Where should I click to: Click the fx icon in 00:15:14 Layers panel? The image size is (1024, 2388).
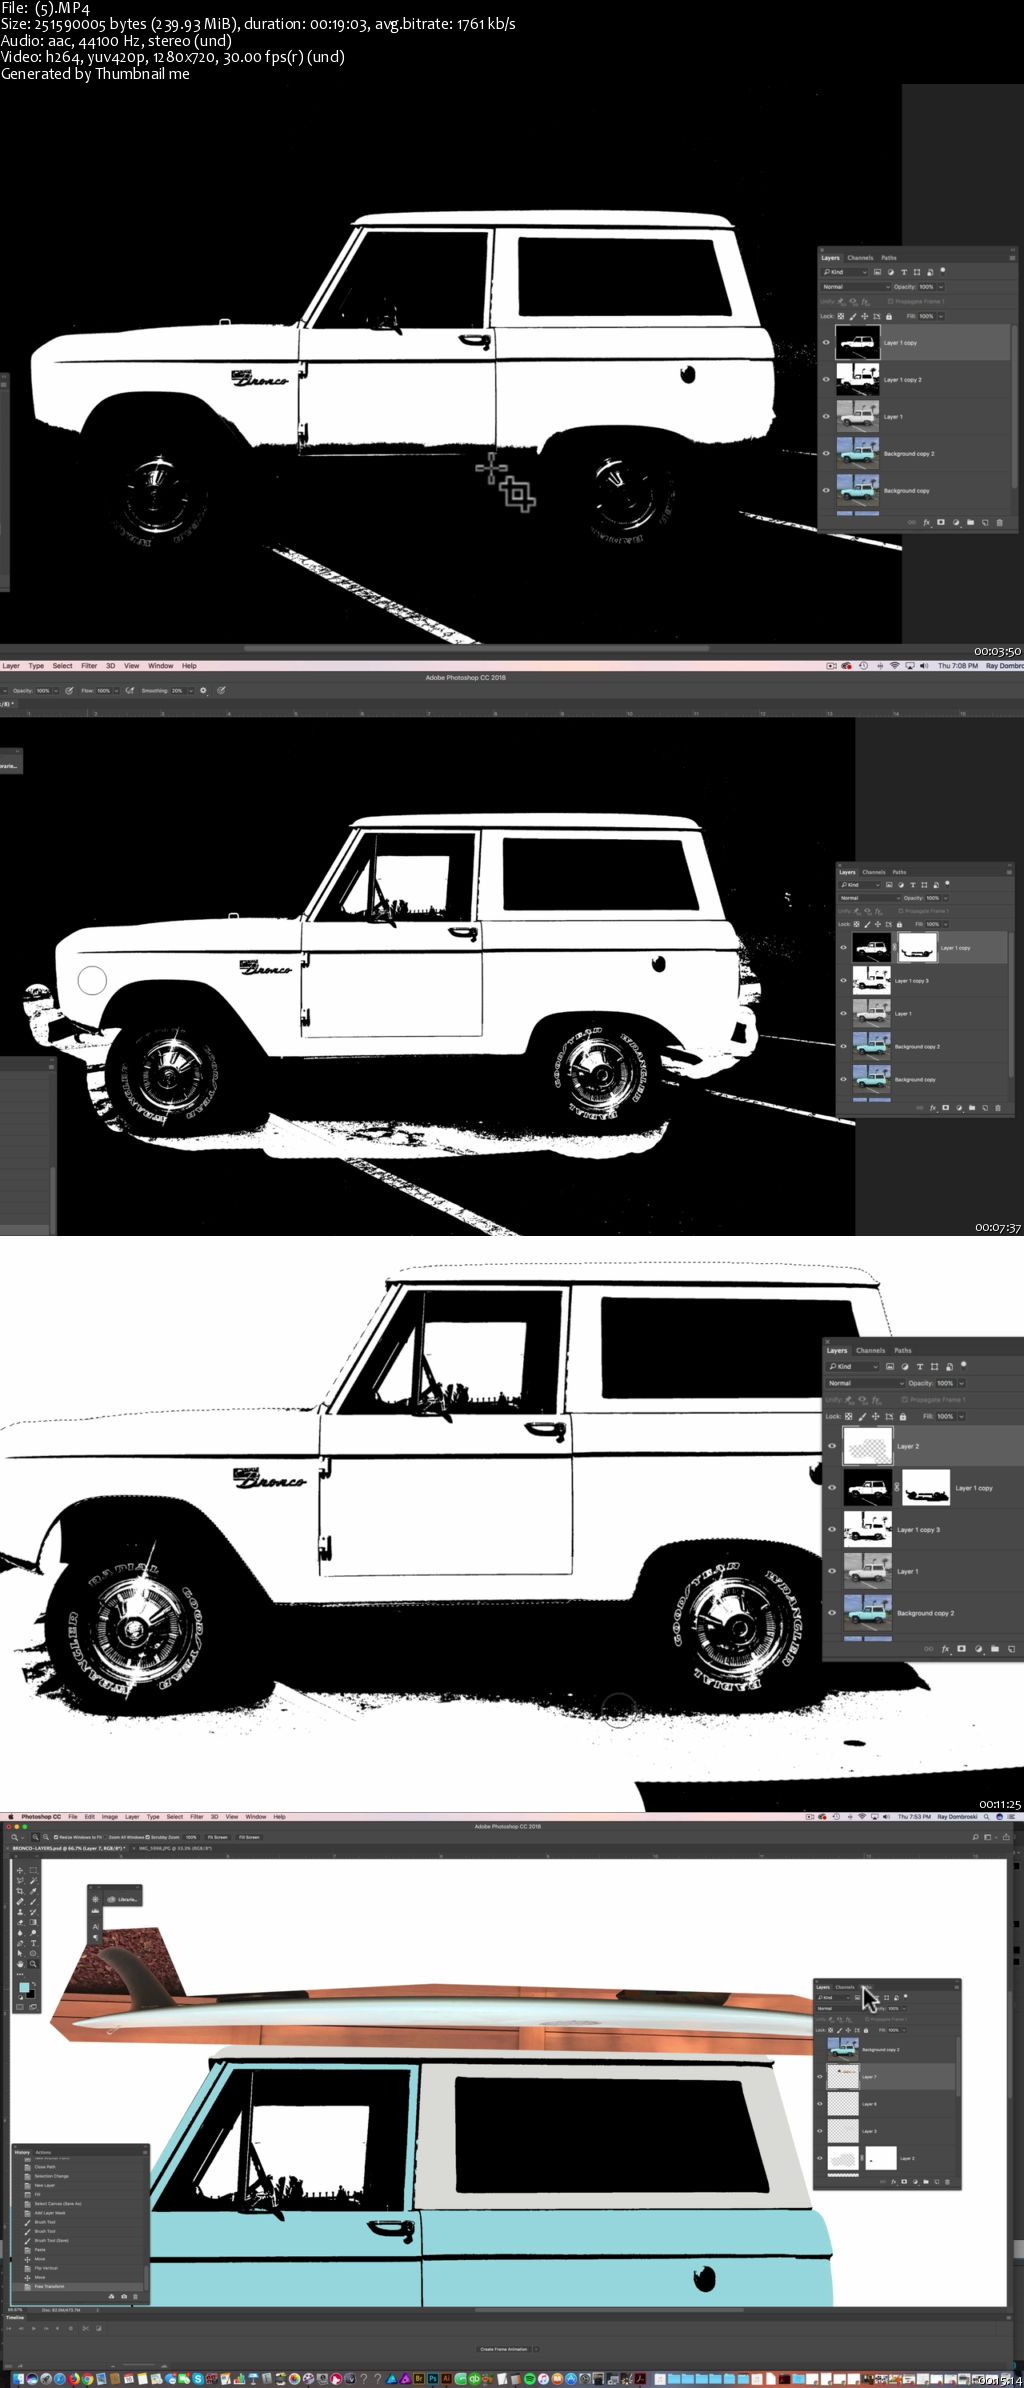click(x=893, y=2182)
